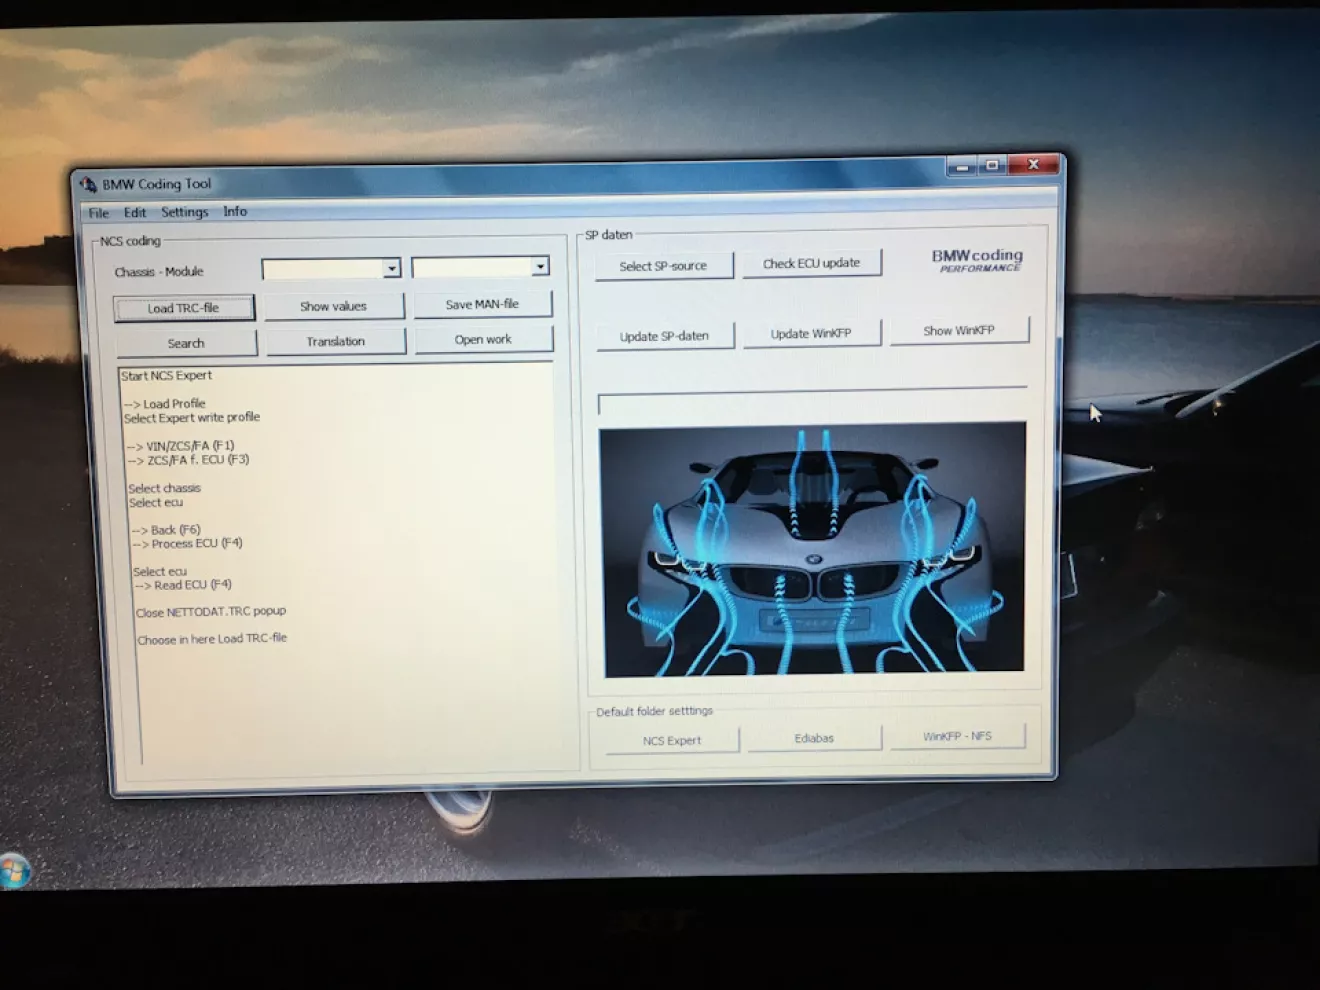Image resolution: width=1320 pixels, height=990 pixels.
Task: Click Show WinKFP button
Action: pyautogui.click(x=959, y=330)
